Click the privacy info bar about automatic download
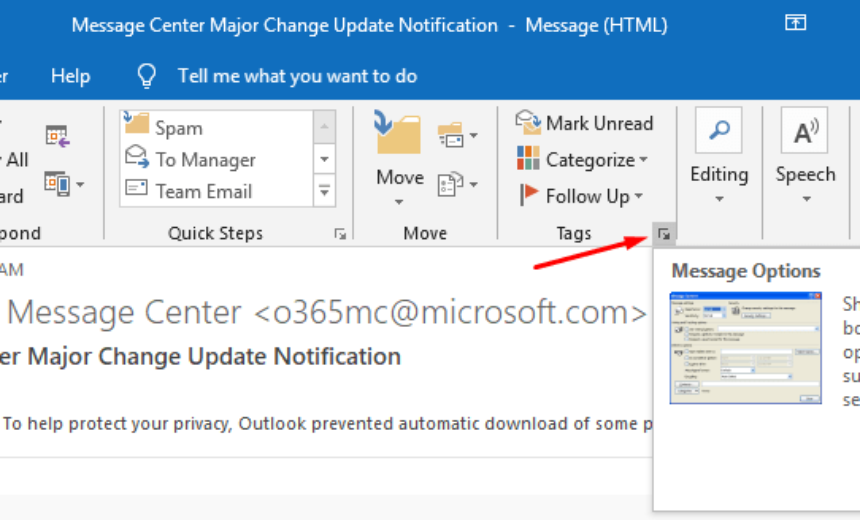This screenshot has width=860, height=520. point(326,423)
